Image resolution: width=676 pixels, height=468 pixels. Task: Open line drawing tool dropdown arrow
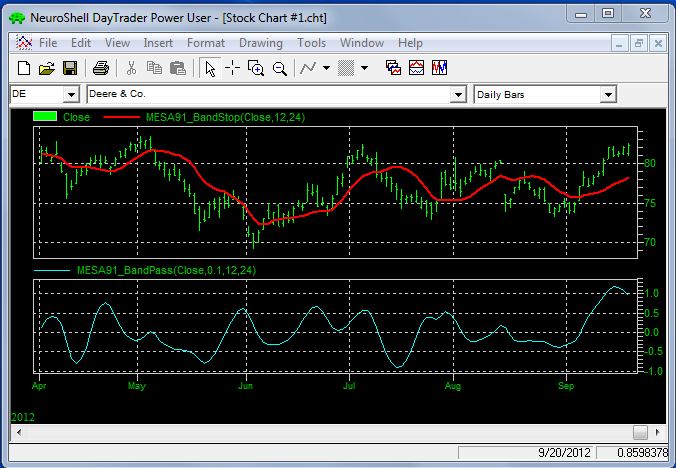pos(326,68)
